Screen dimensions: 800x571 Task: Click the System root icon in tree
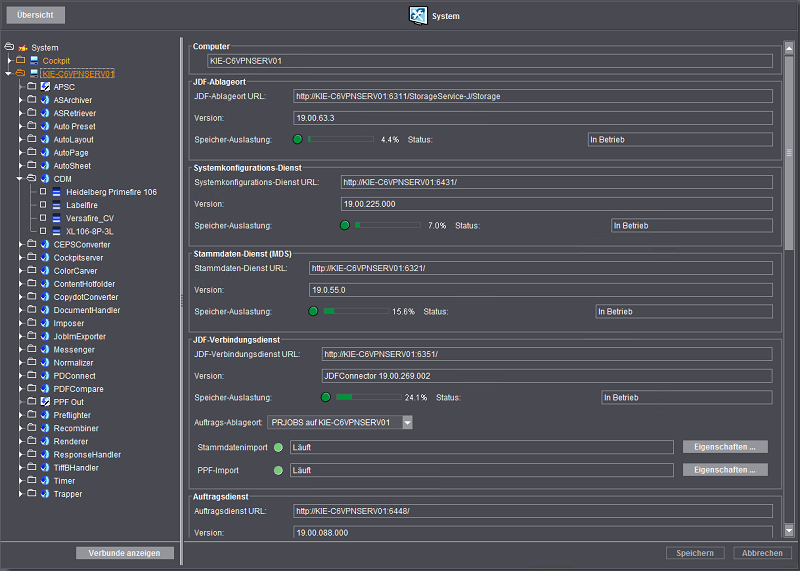point(23,48)
